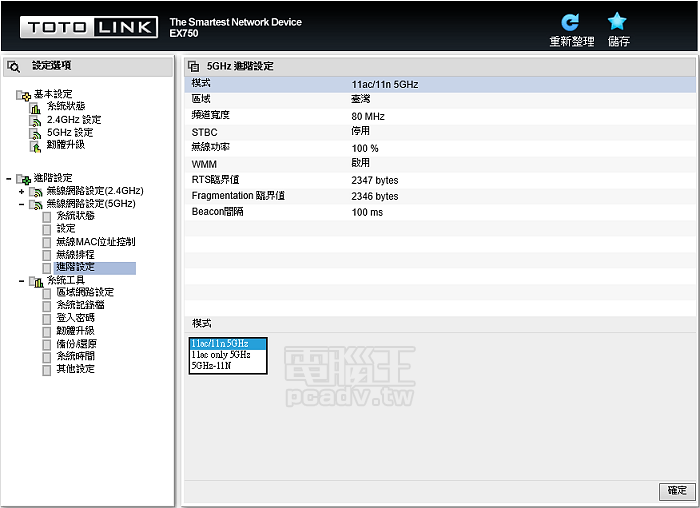
Task: Open 5GHz 設定 in basic settings
Action: pyautogui.click(x=69, y=132)
